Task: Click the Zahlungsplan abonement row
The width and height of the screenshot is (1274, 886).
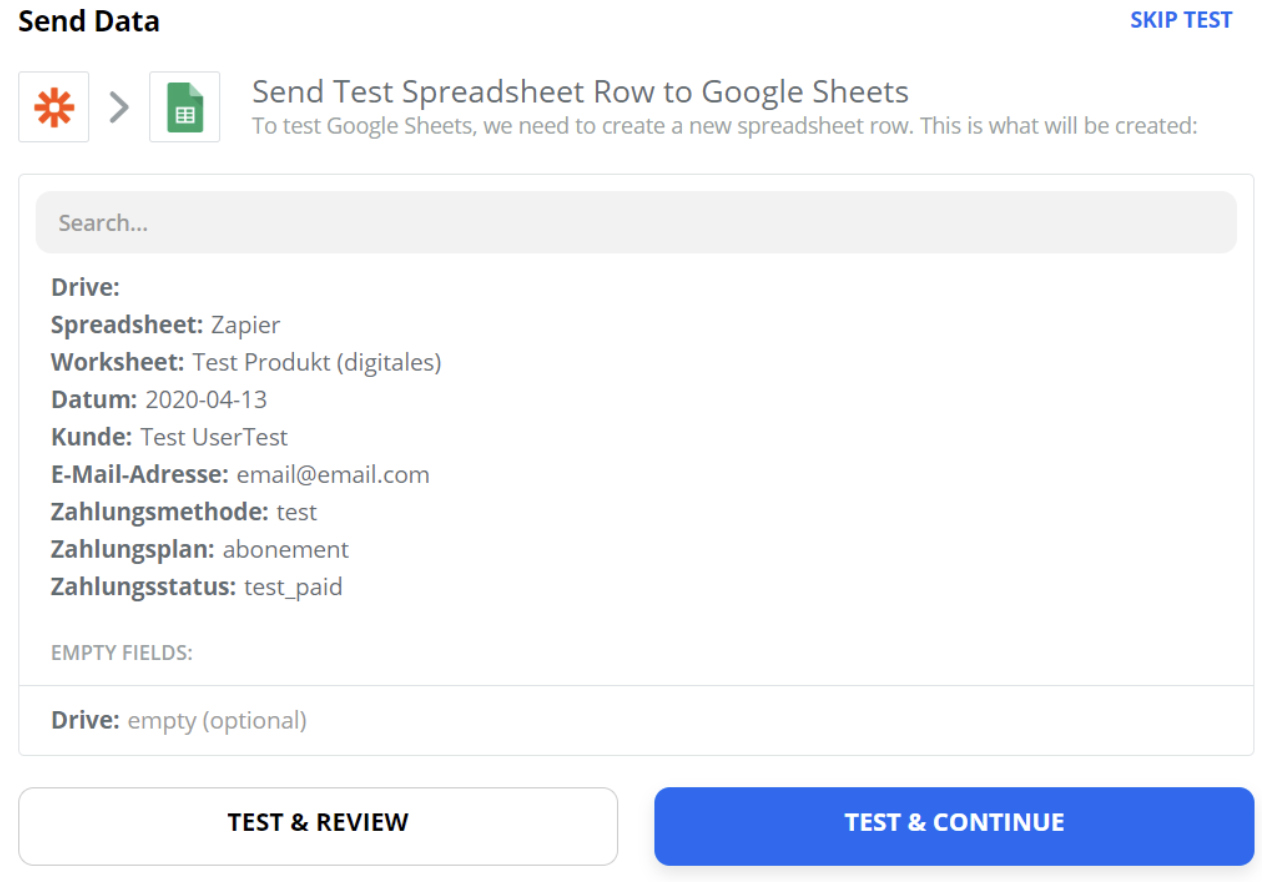Action: coord(200,549)
